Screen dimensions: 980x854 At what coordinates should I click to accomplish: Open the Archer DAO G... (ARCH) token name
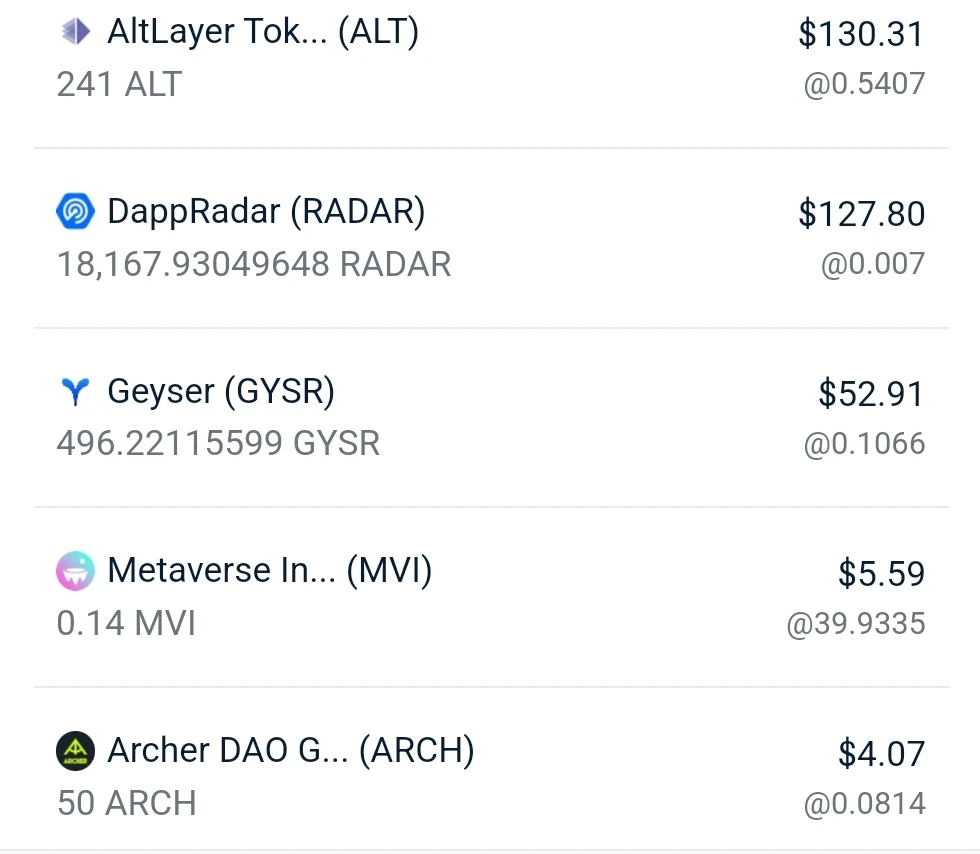291,750
